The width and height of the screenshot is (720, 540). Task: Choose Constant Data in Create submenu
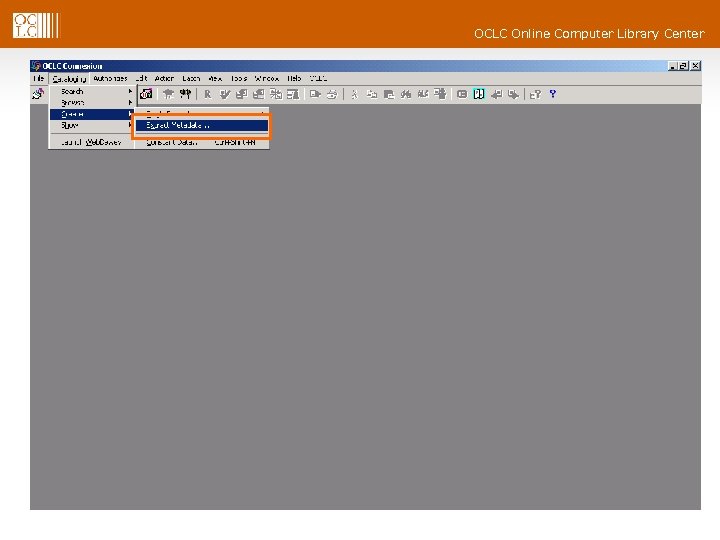pyautogui.click(x=202, y=142)
